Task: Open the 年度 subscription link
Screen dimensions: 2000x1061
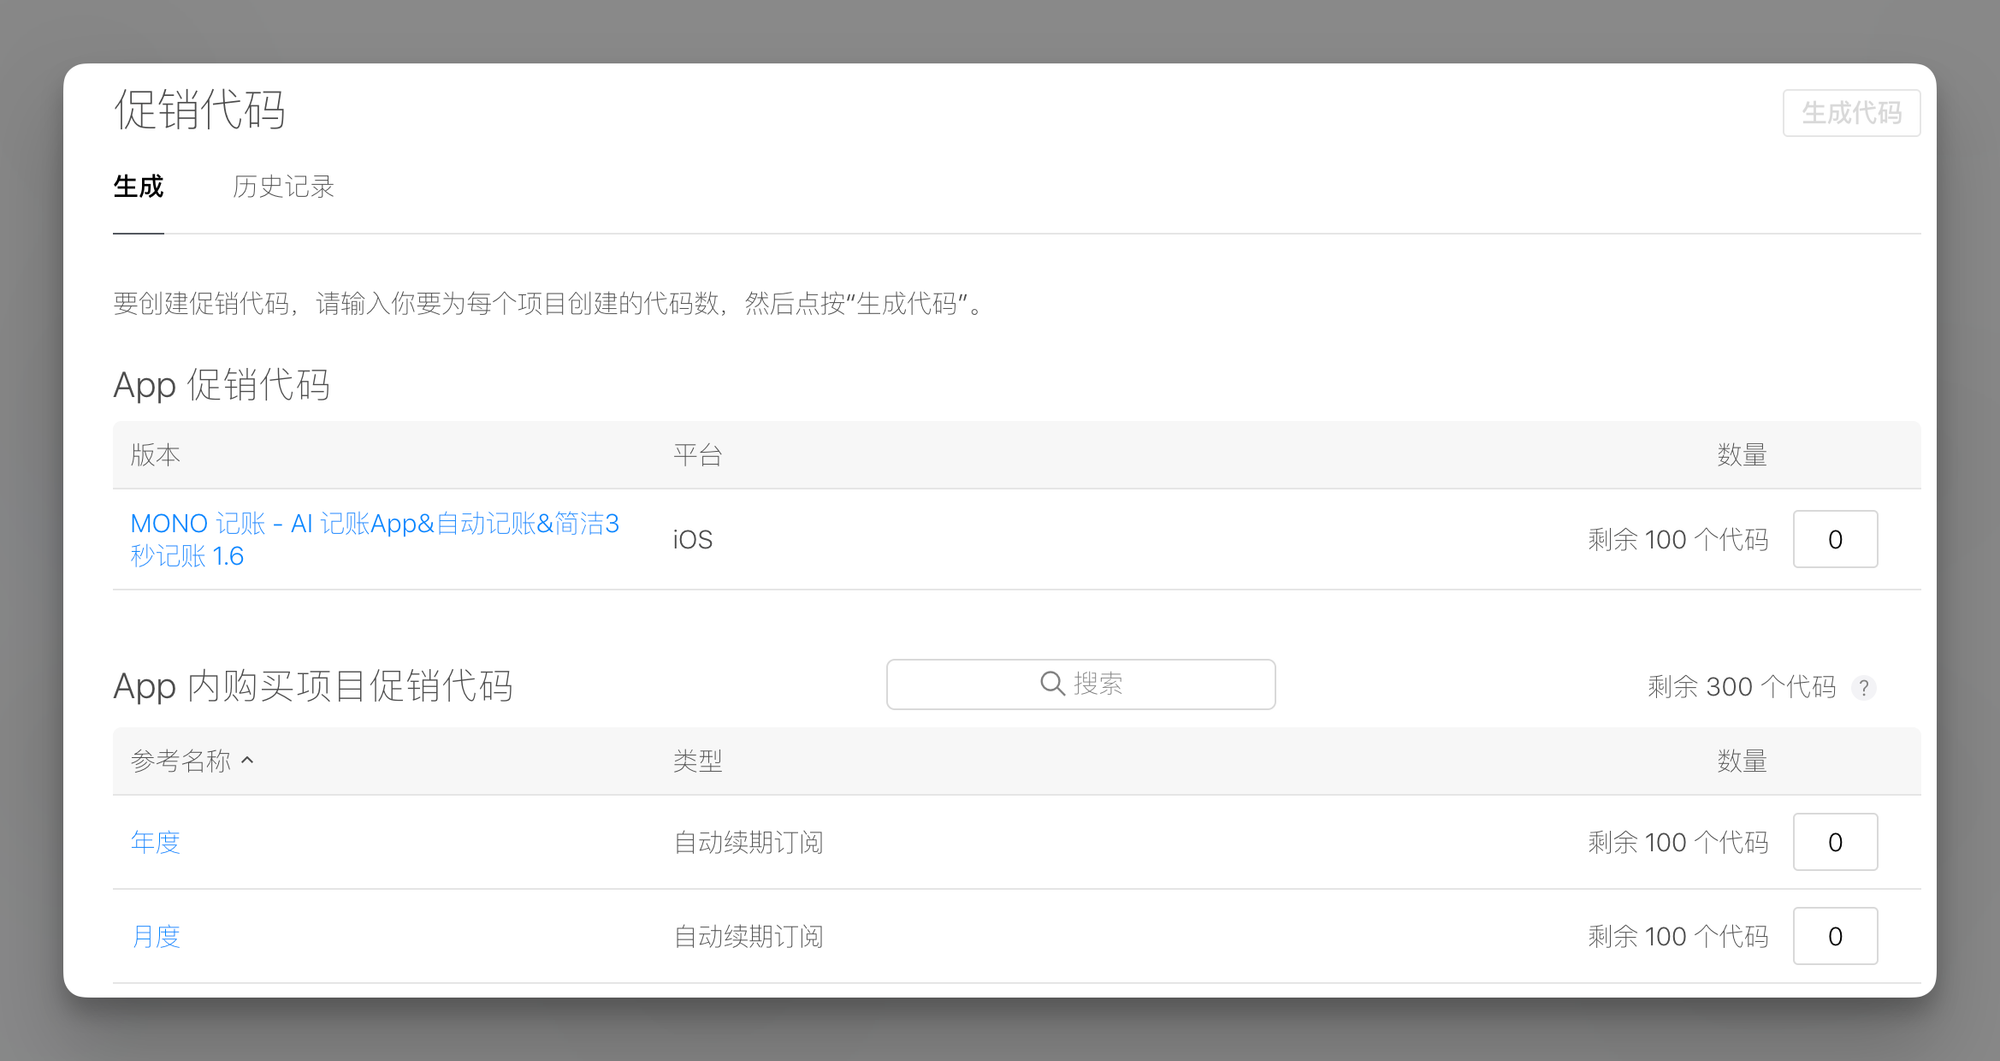Action: [156, 843]
